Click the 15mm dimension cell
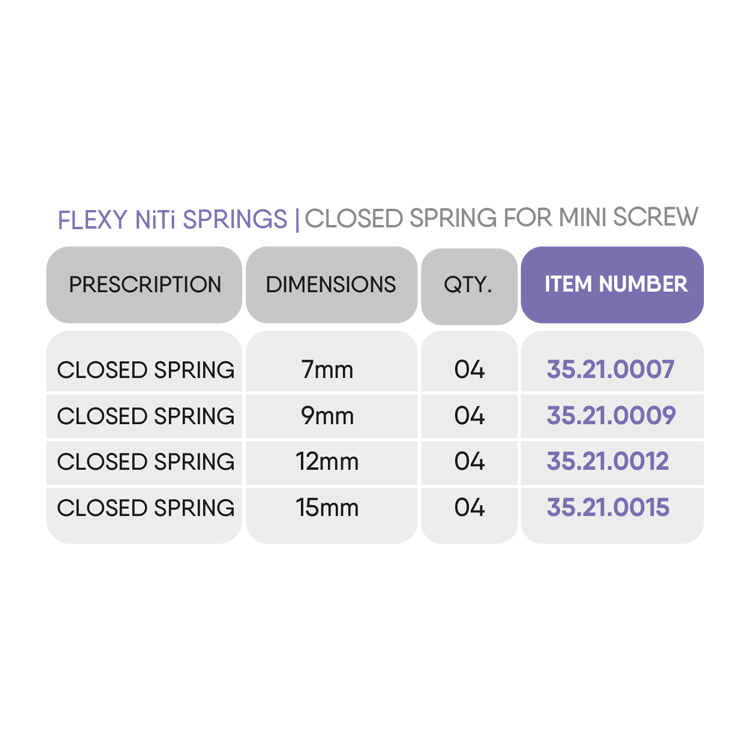 [327, 508]
